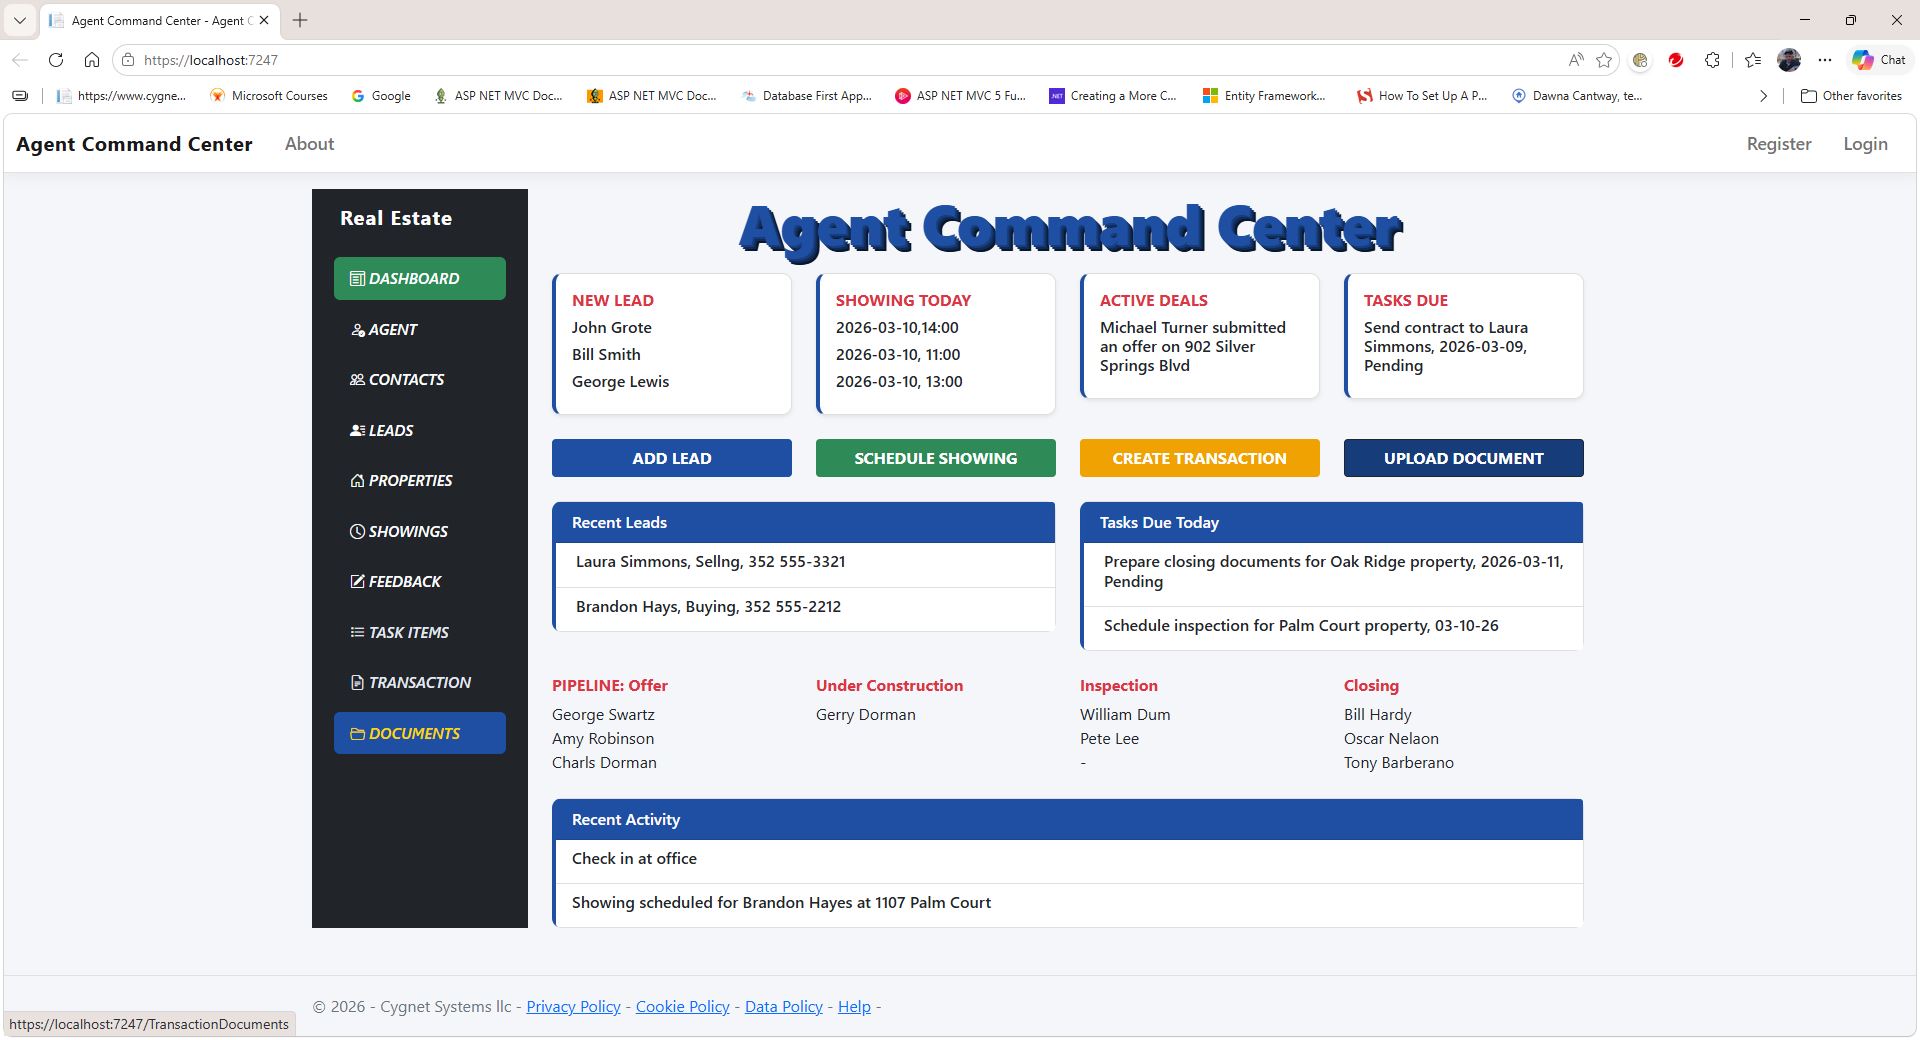Show more bookmarks with overflow chevron
Viewport: 1920px width, 1040px height.
pos(1763,96)
